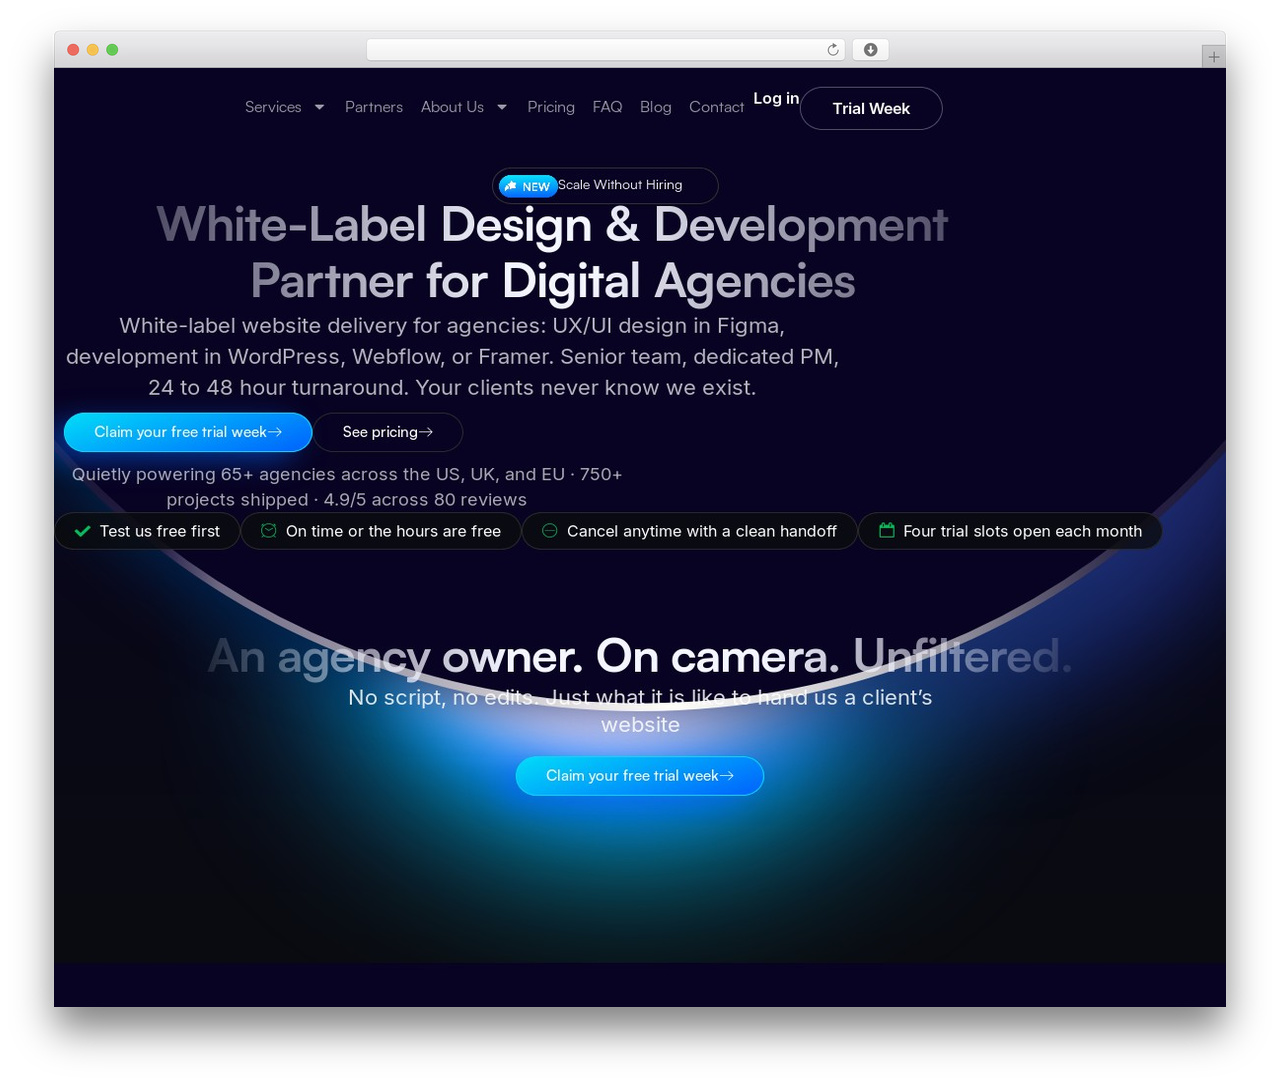Click the hero Claim your free trial week button
This screenshot has width=1280, height=1084.
coord(188,432)
